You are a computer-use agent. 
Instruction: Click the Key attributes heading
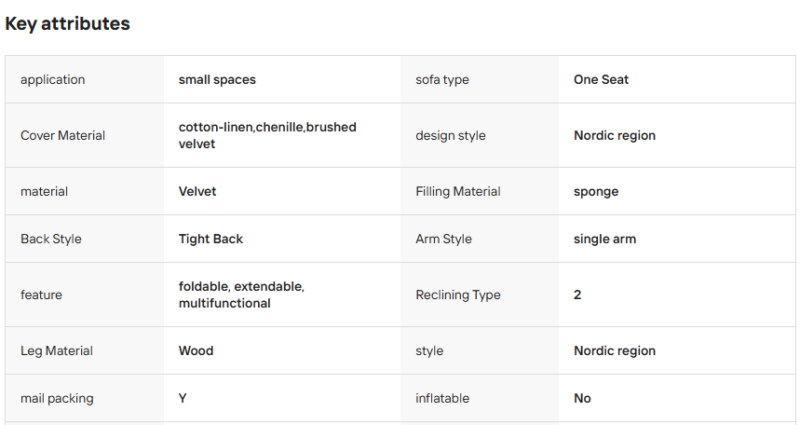(67, 24)
